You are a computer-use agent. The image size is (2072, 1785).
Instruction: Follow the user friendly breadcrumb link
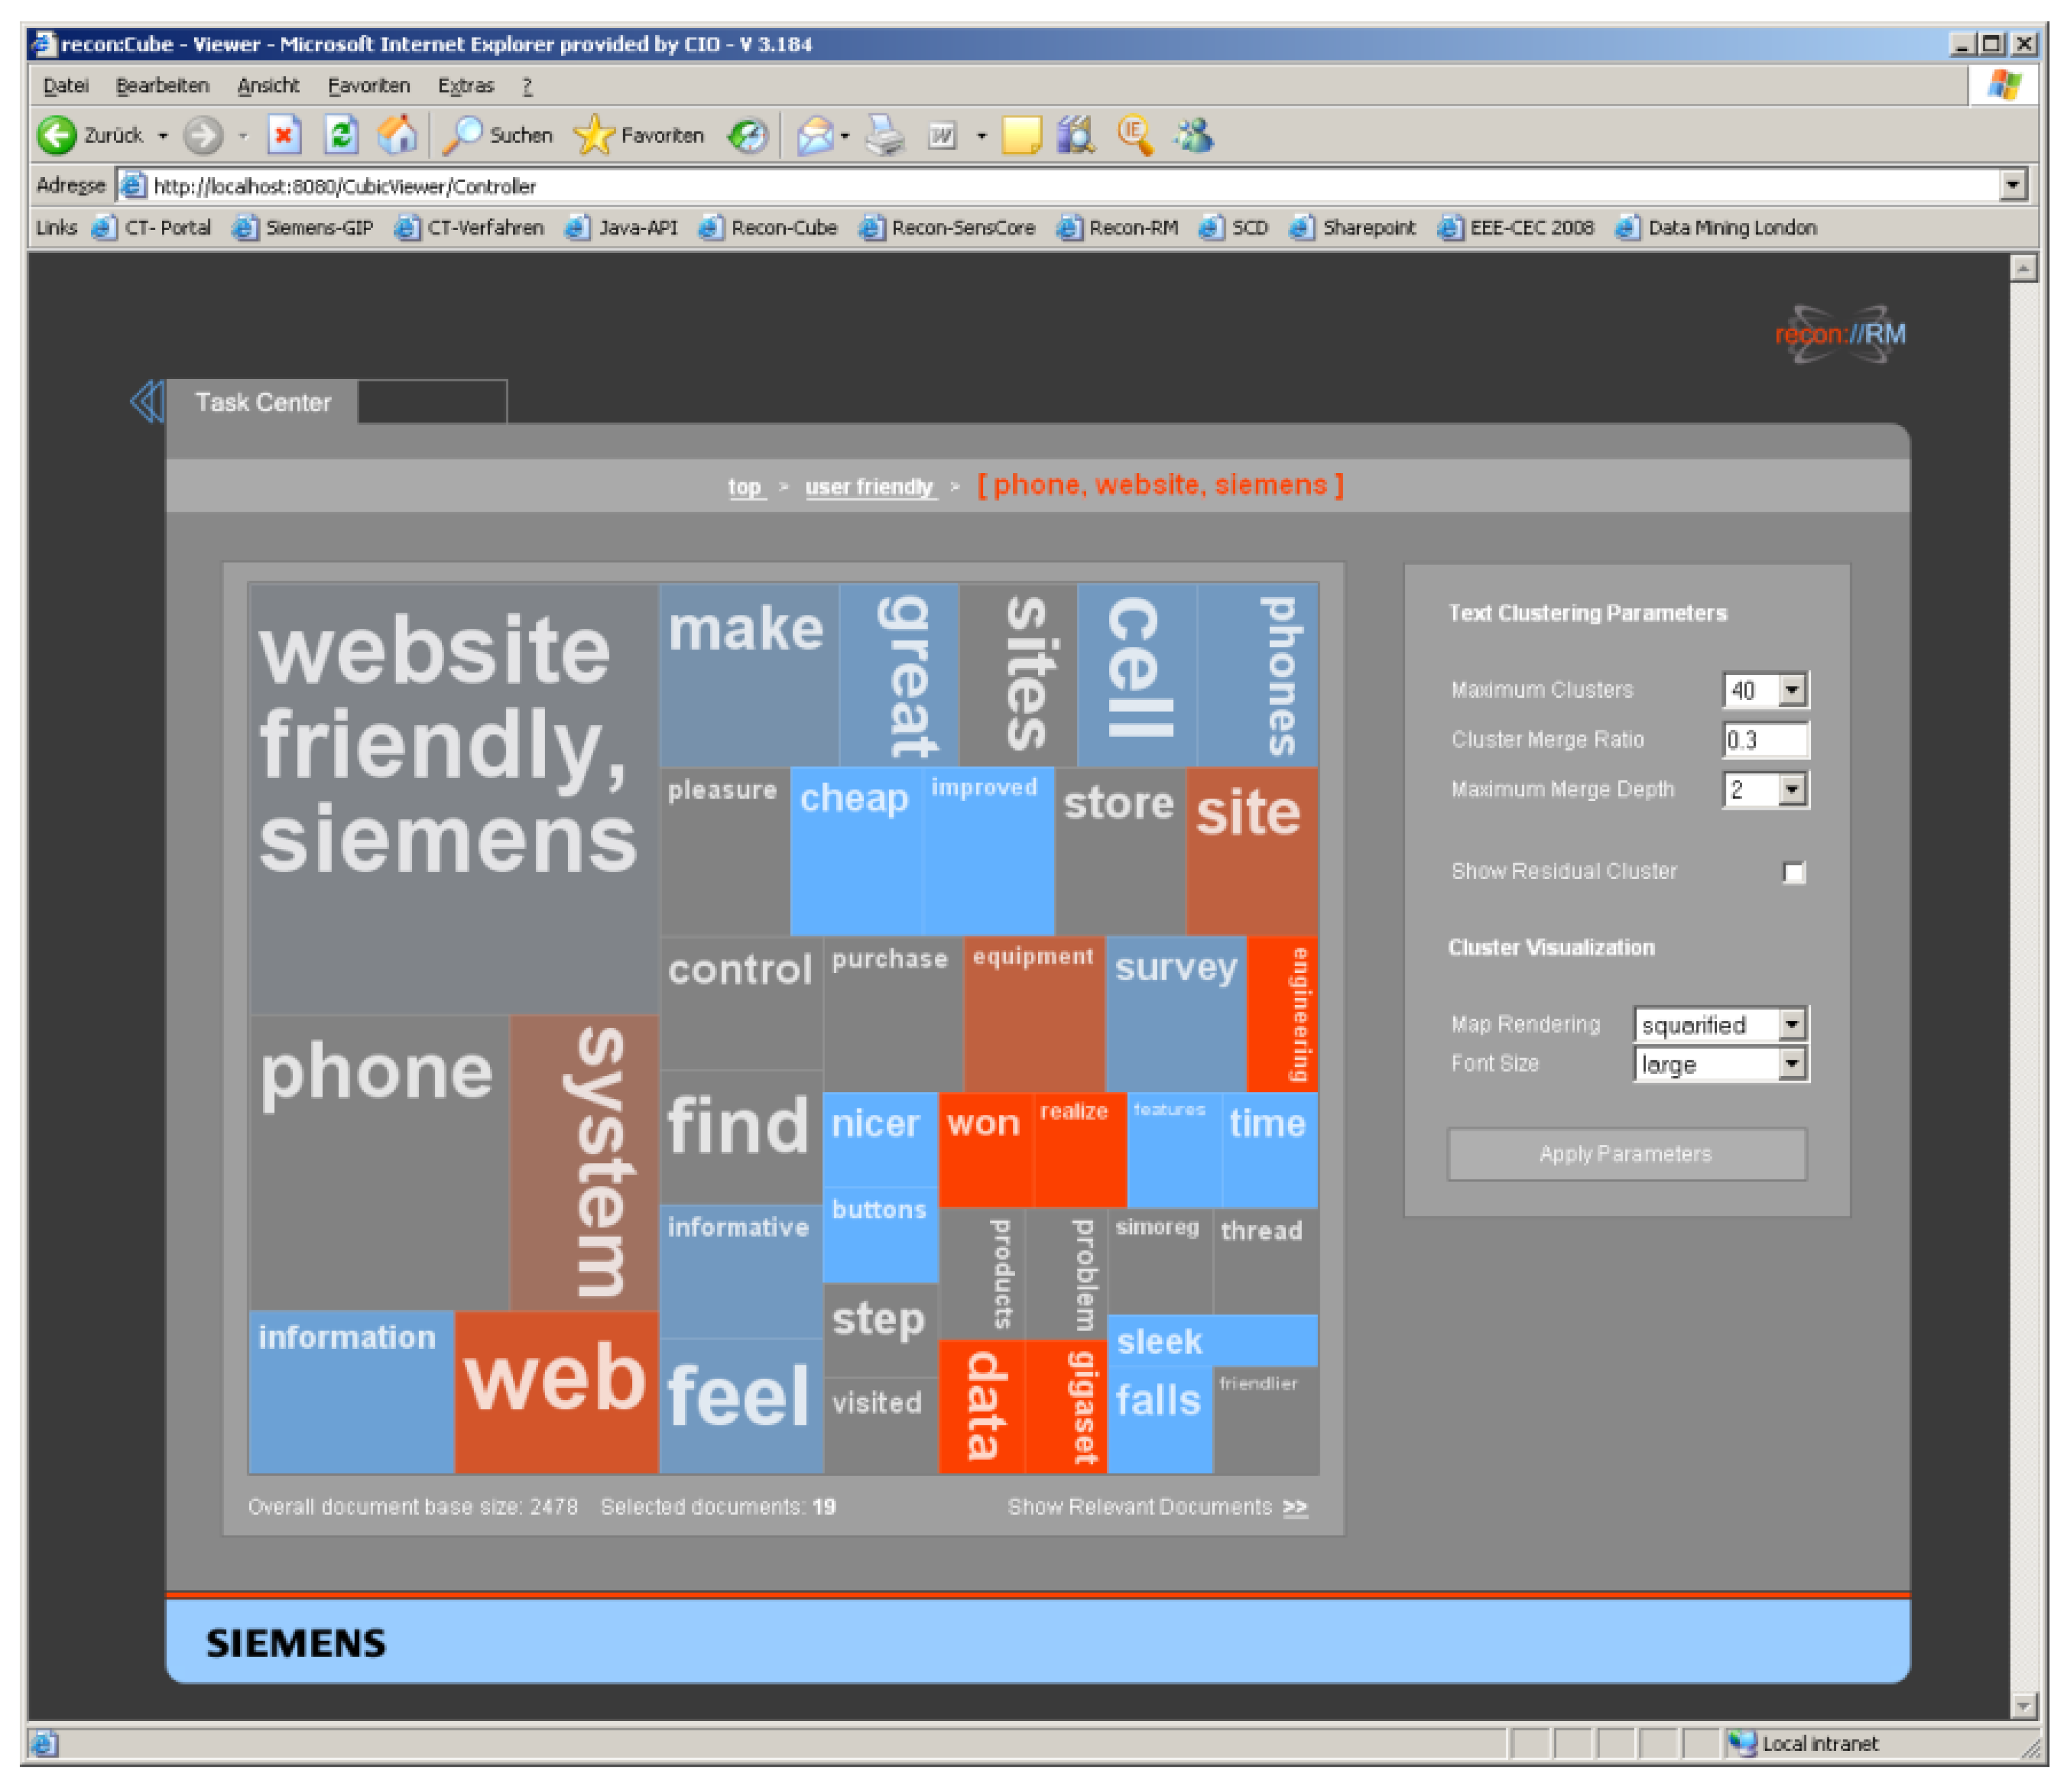pyautogui.click(x=870, y=487)
